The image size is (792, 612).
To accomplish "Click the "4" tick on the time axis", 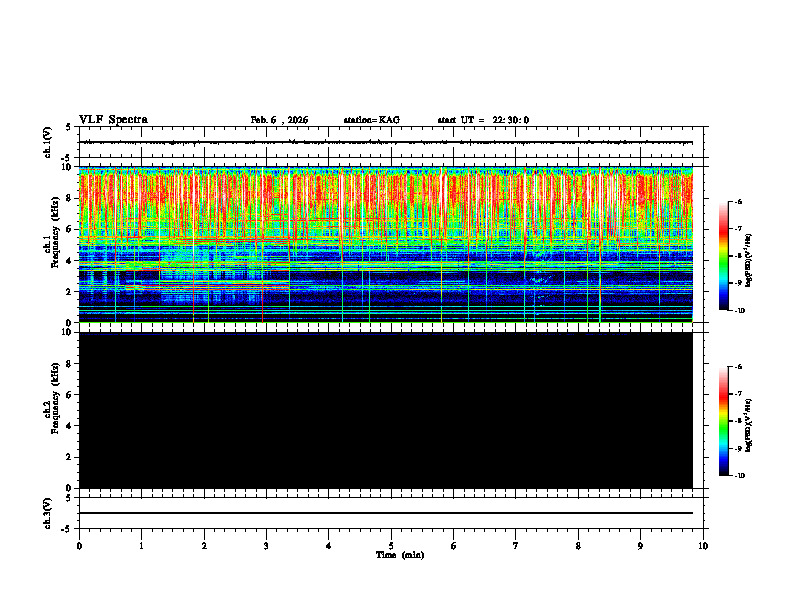I will tap(329, 546).
